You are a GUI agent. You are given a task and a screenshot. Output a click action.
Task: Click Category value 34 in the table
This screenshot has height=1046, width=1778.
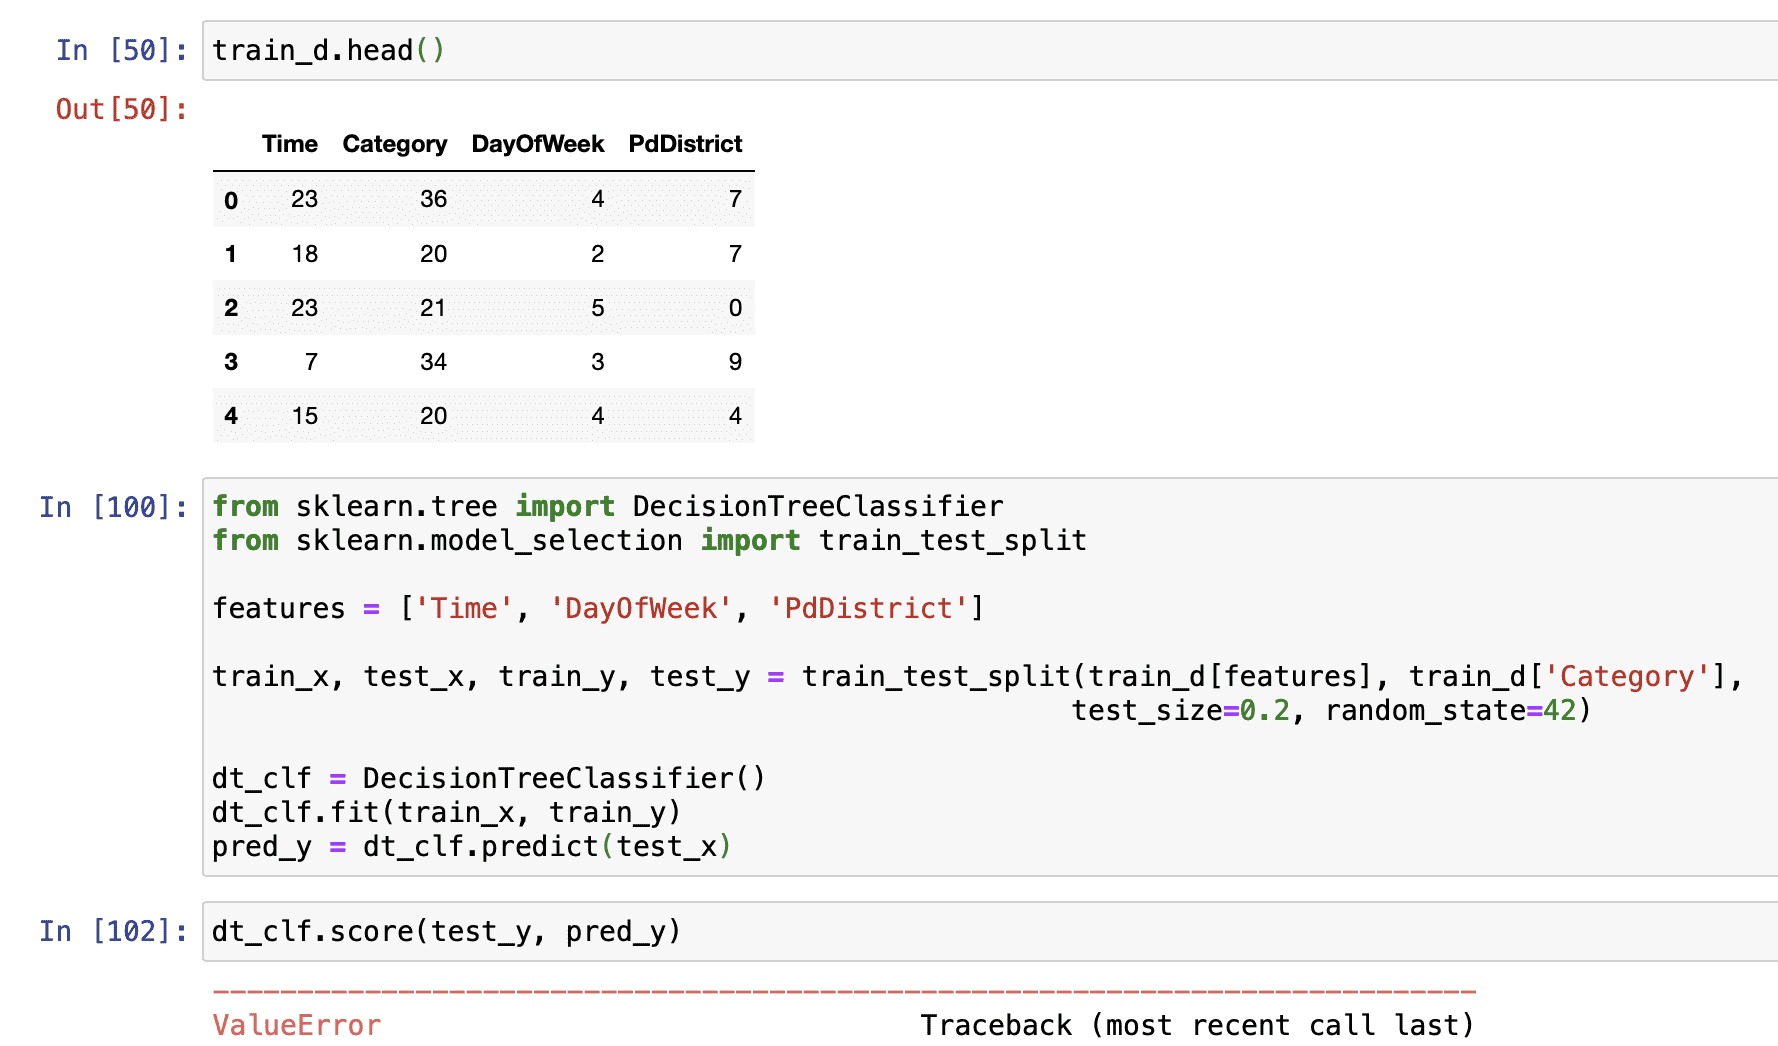click(433, 362)
